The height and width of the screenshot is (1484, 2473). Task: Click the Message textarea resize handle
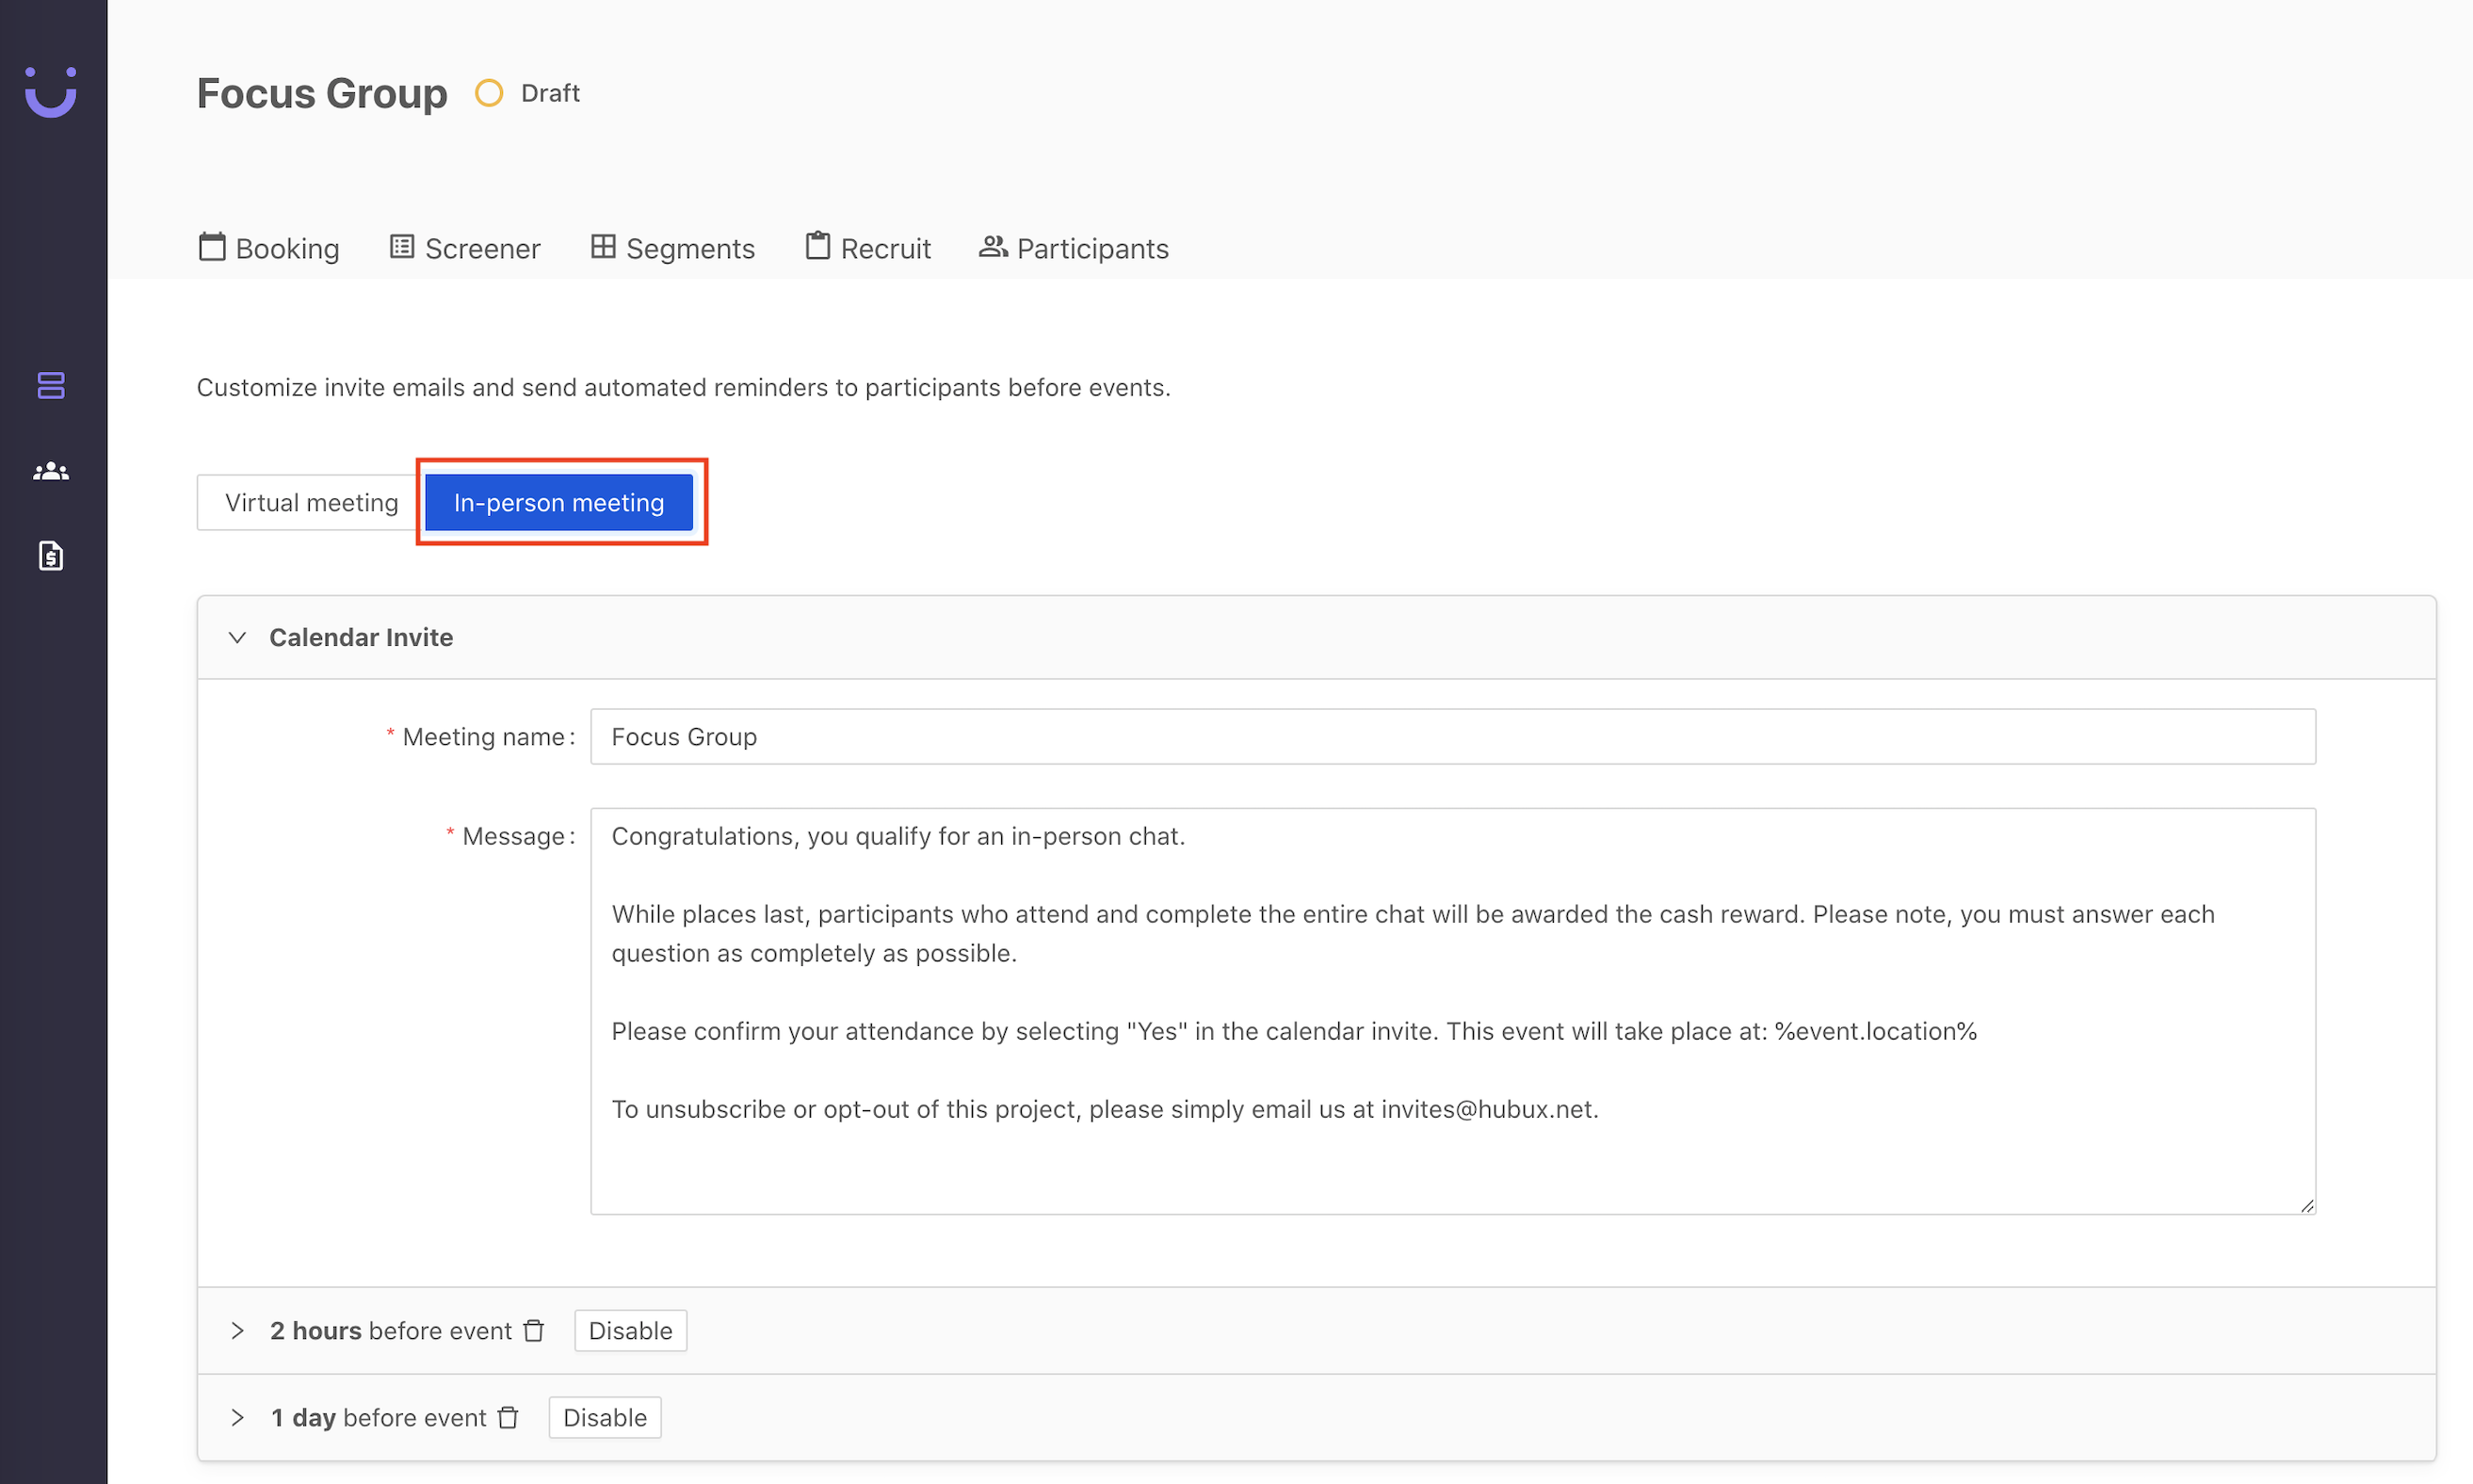tap(2306, 1206)
